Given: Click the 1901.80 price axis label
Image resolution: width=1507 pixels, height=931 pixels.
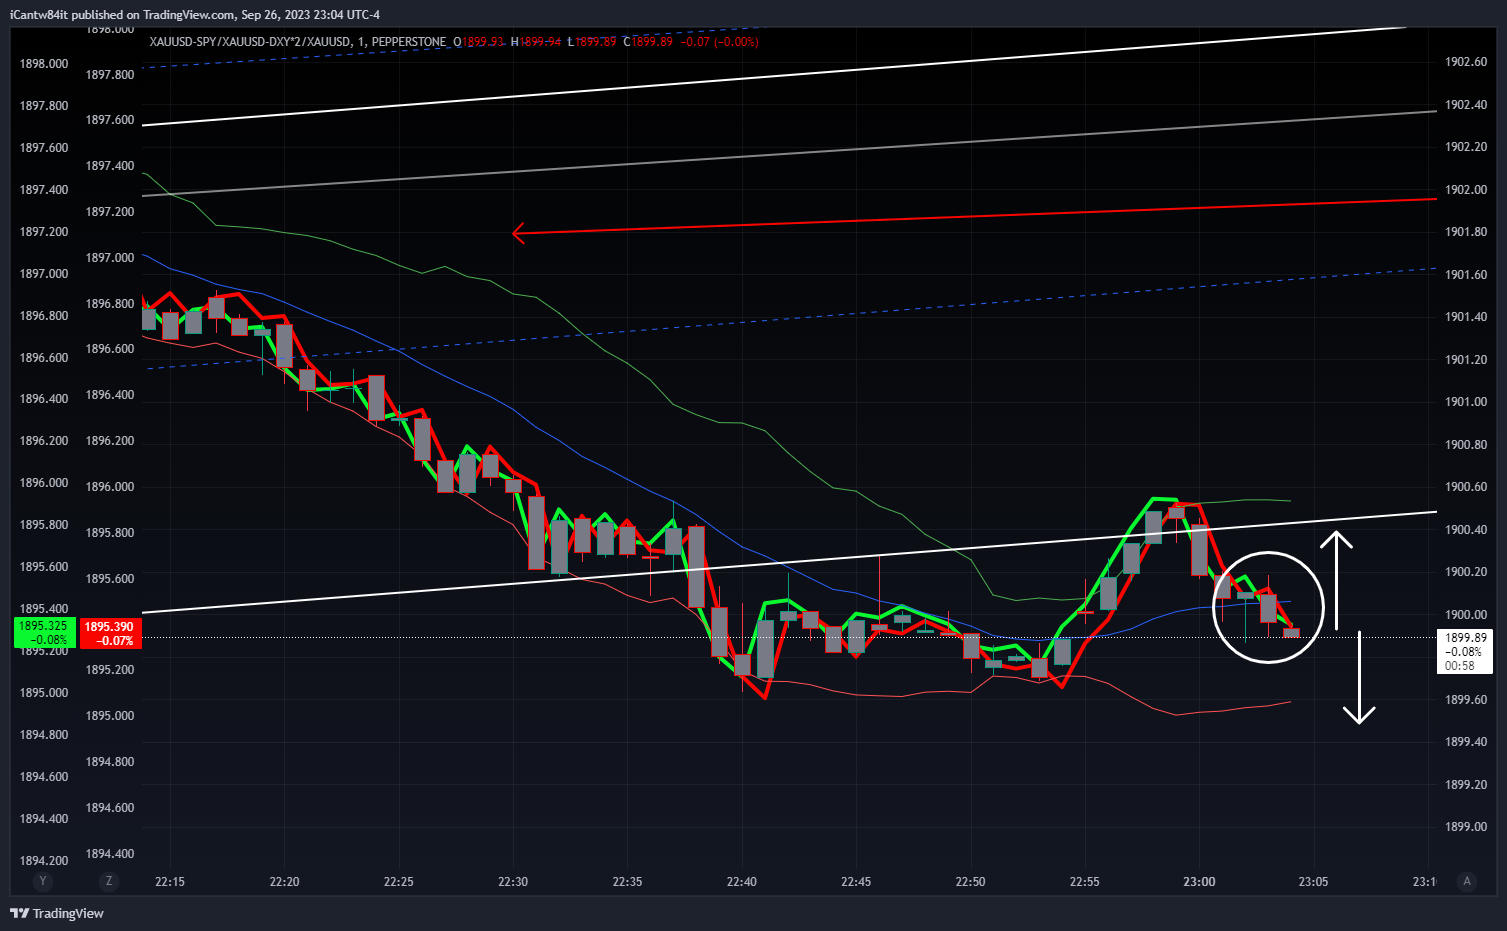Looking at the screenshot, I should (1466, 232).
